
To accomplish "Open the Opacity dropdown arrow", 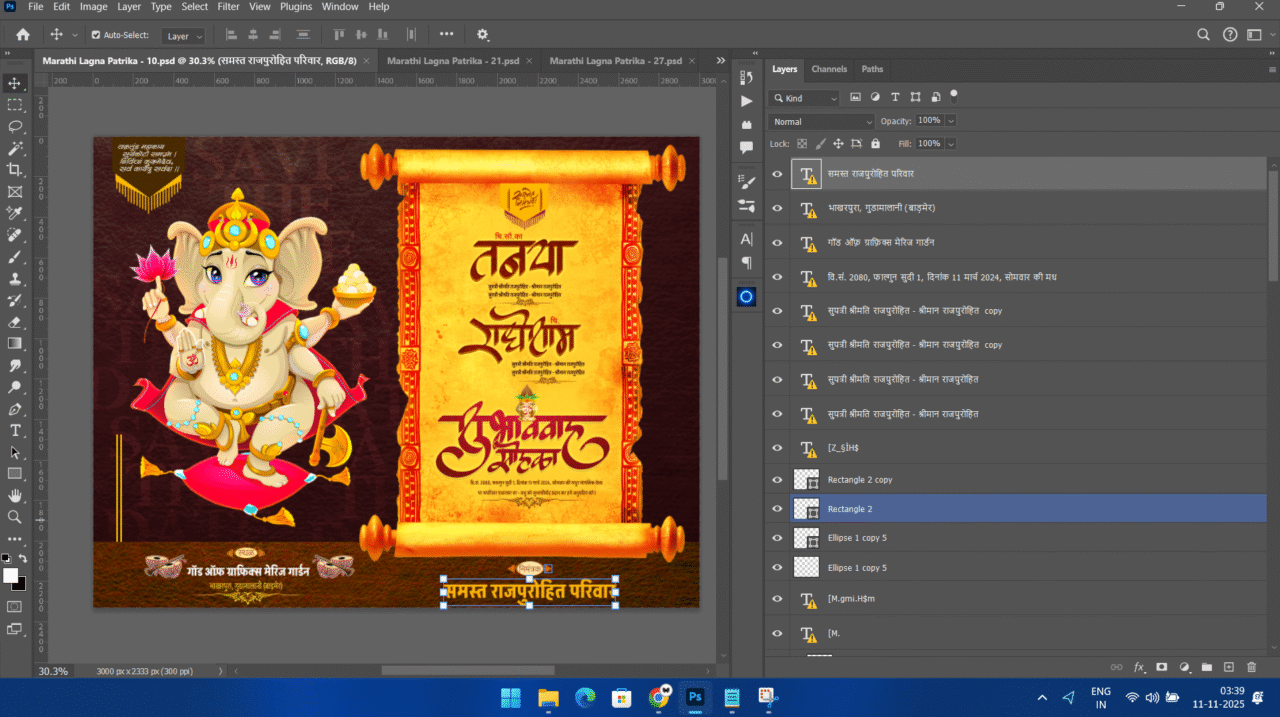I will (949, 121).
